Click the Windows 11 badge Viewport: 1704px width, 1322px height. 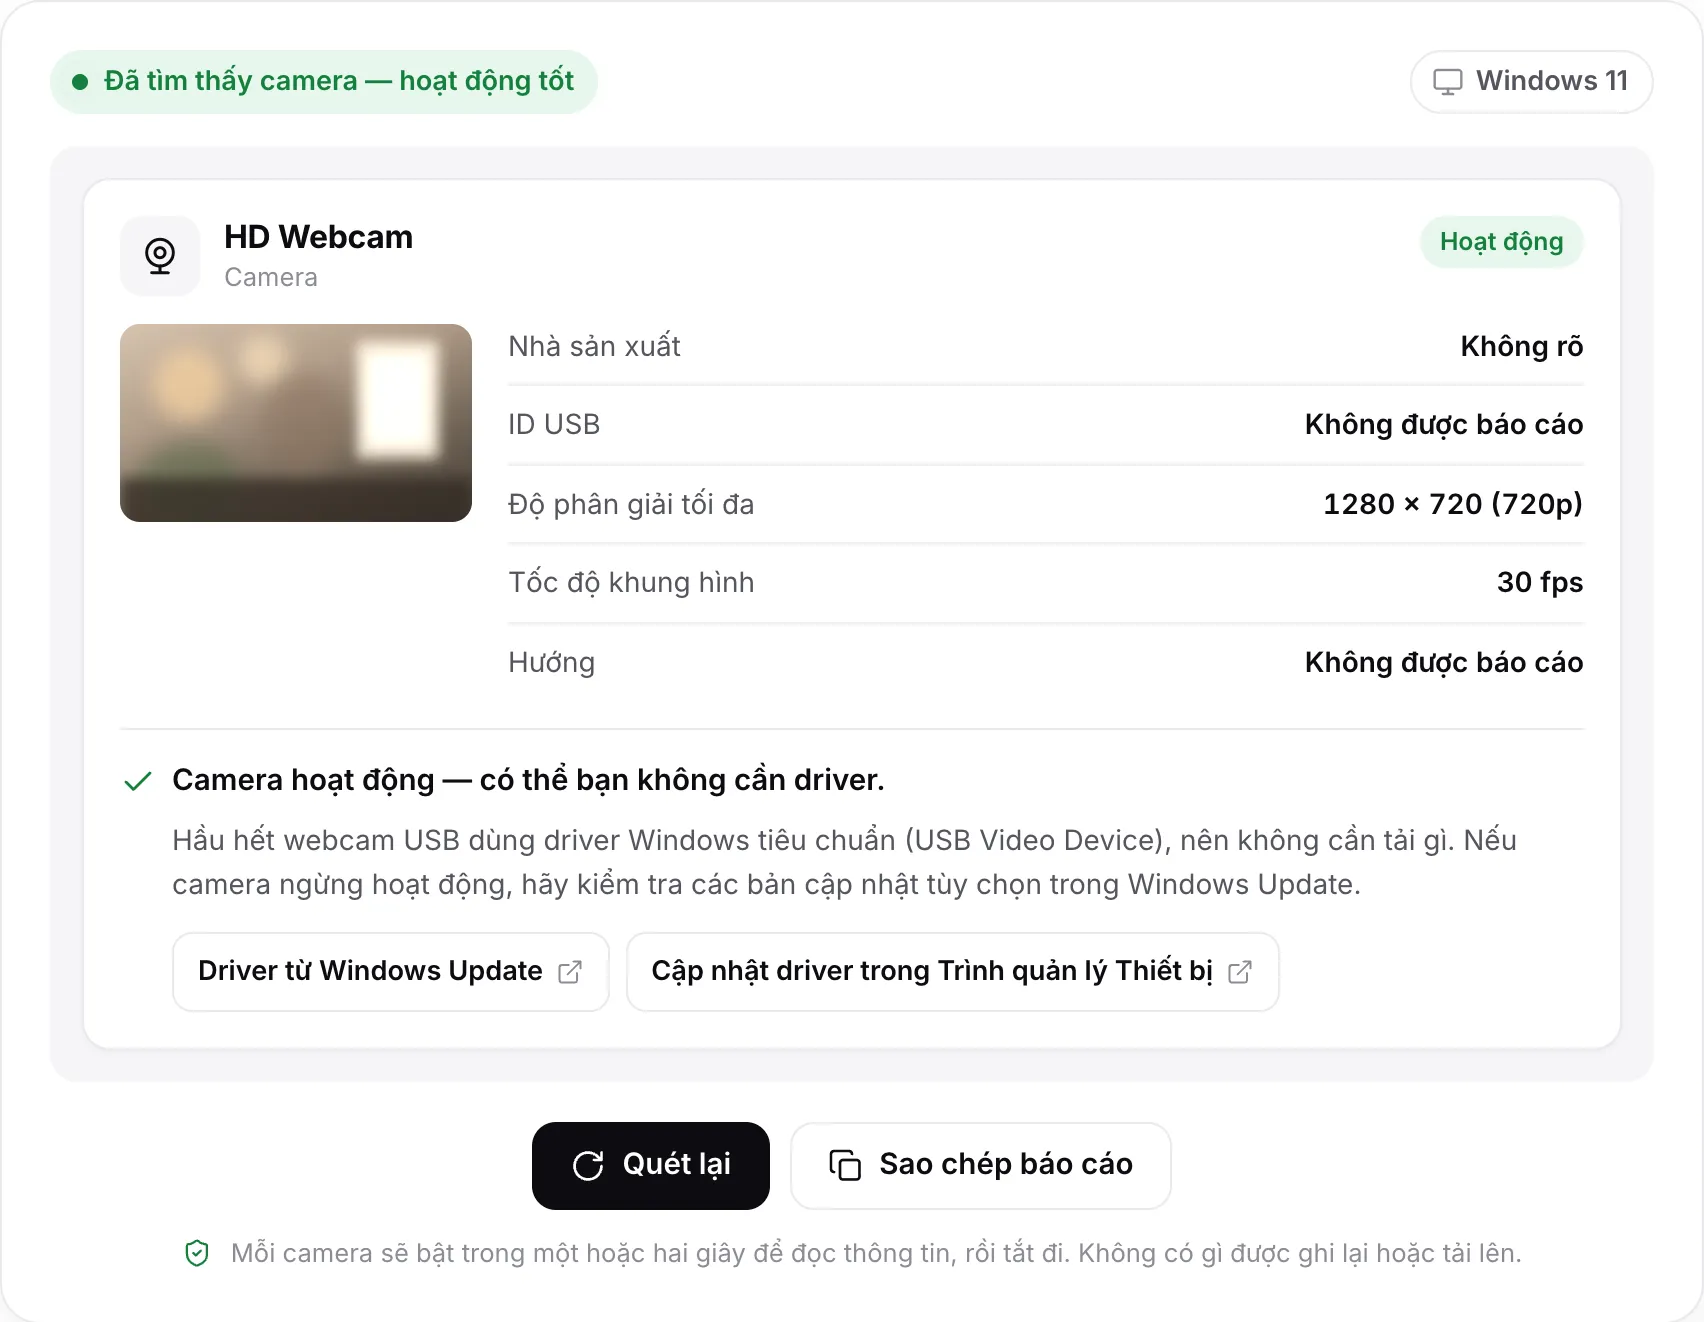[x=1531, y=82]
